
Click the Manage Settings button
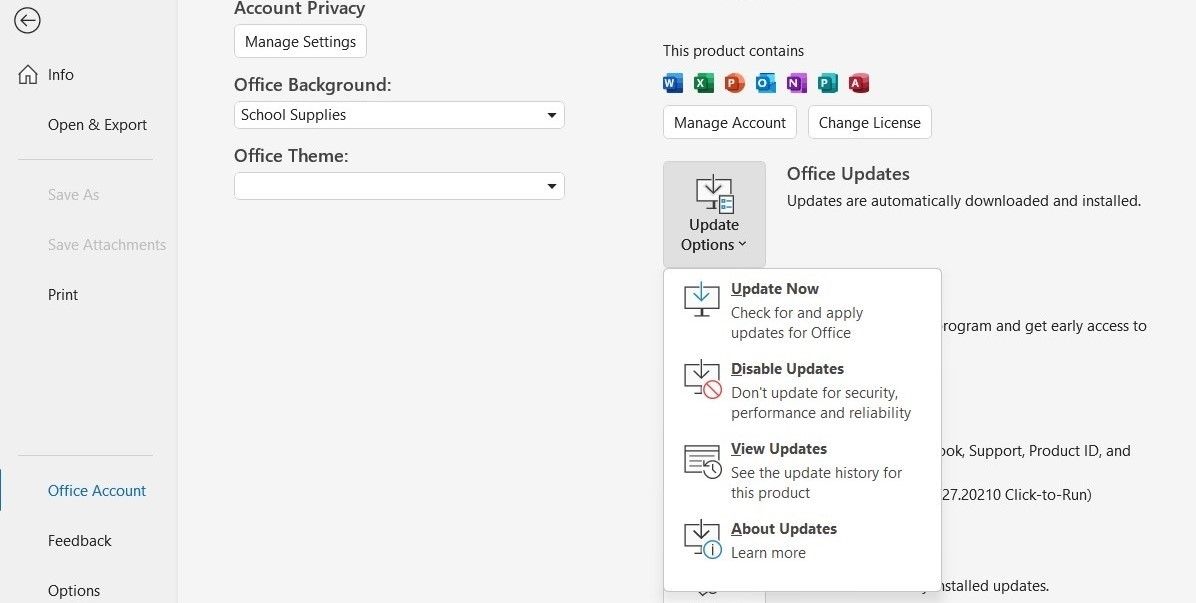301,41
